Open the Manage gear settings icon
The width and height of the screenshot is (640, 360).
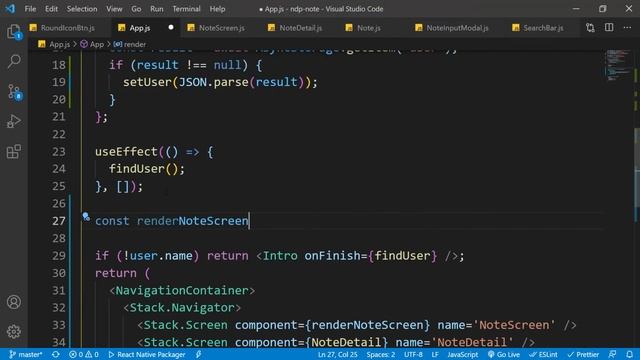pyautogui.click(x=14, y=331)
